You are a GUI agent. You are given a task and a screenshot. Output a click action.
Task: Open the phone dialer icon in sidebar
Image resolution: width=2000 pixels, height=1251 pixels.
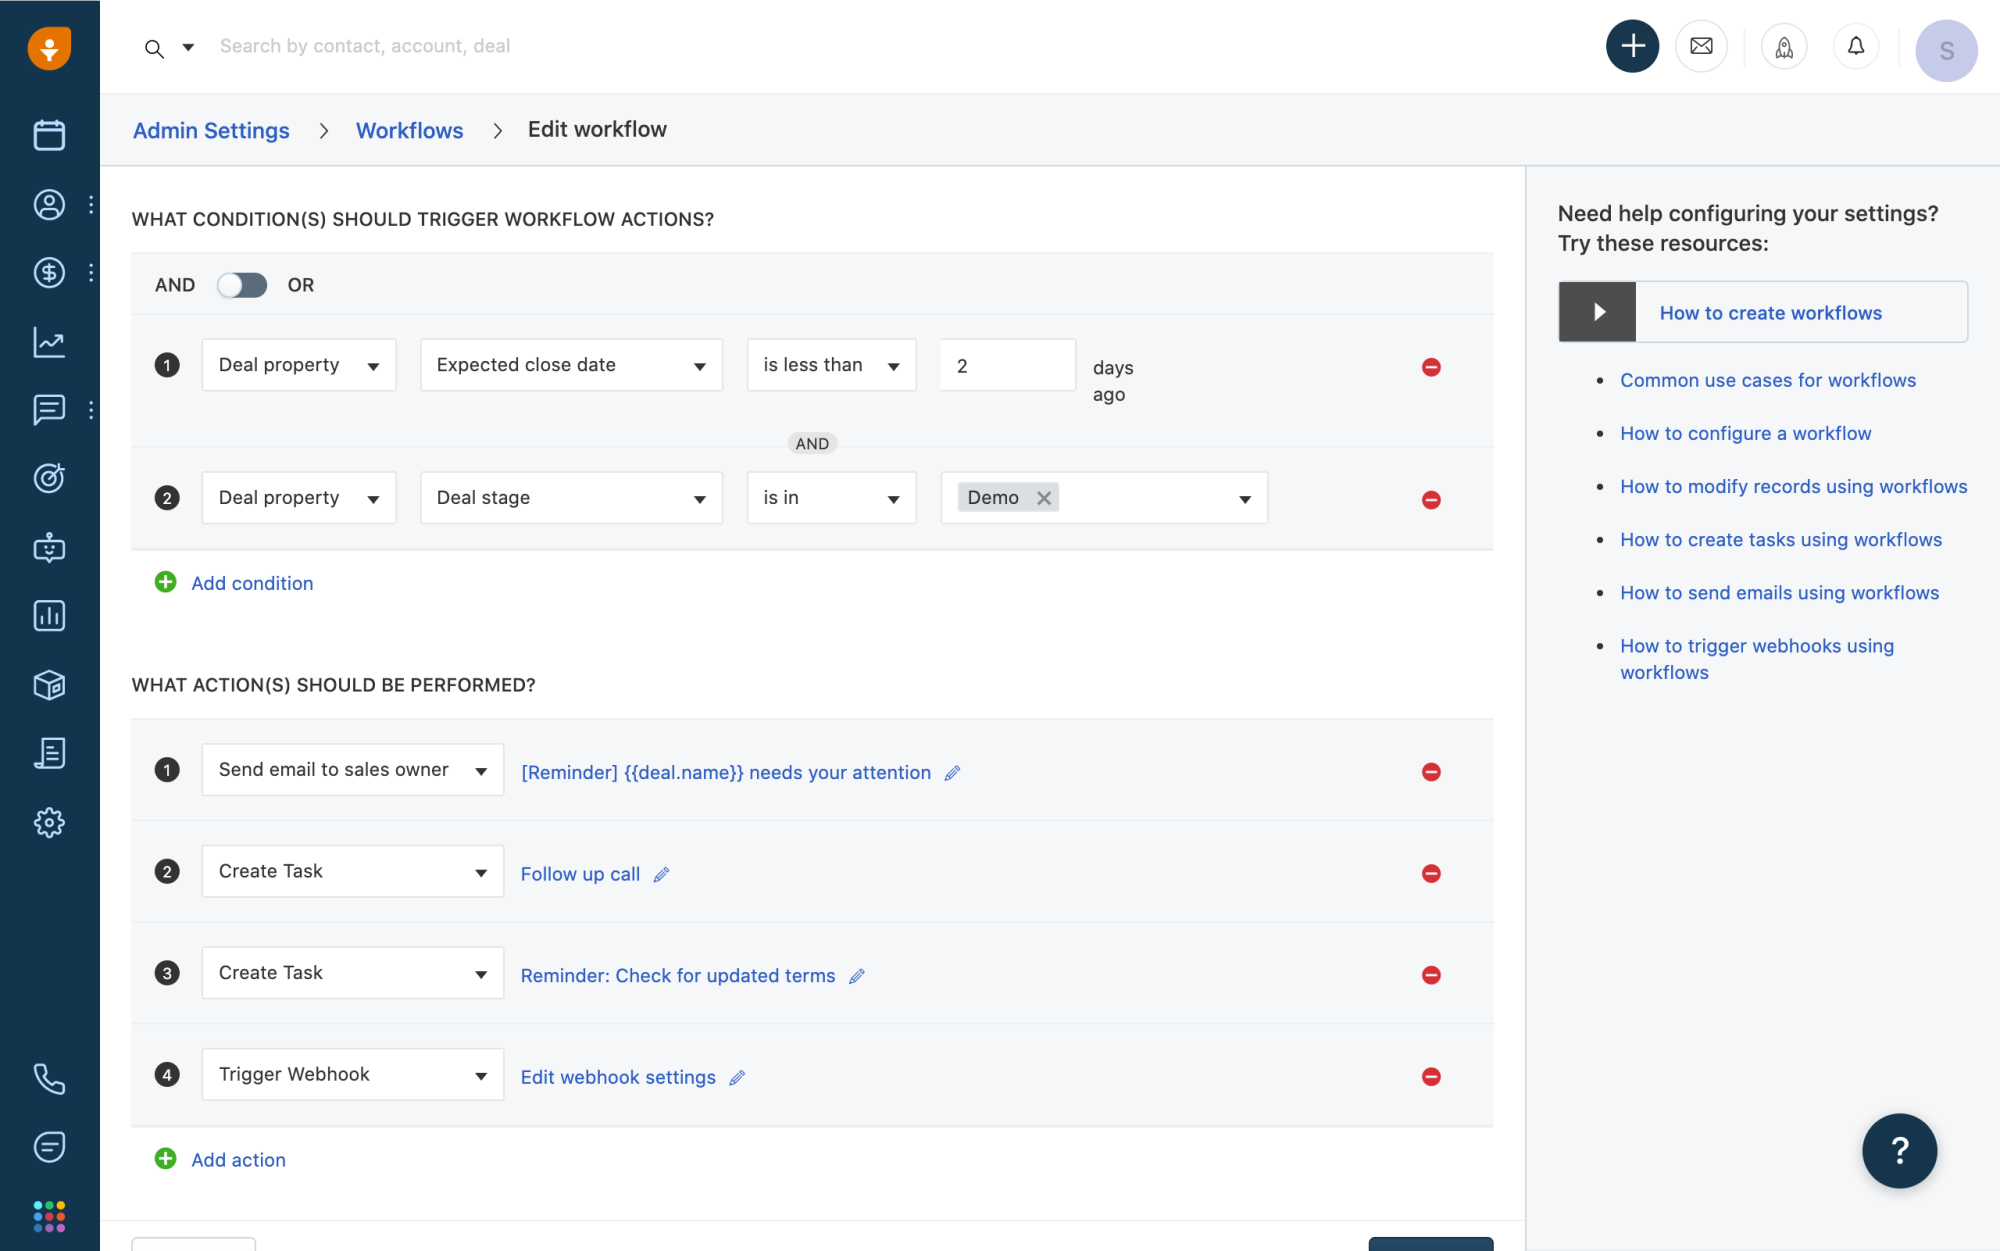tap(49, 1079)
